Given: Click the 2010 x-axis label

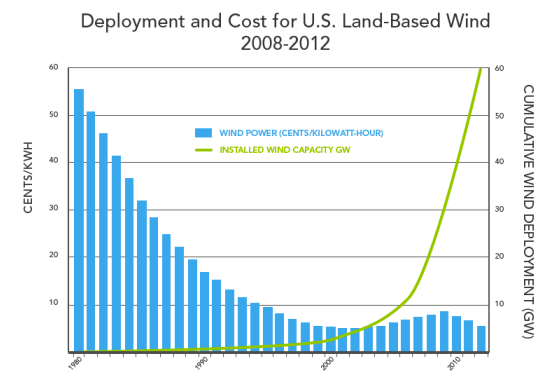Looking at the screenshot, I should click(454, 363).
